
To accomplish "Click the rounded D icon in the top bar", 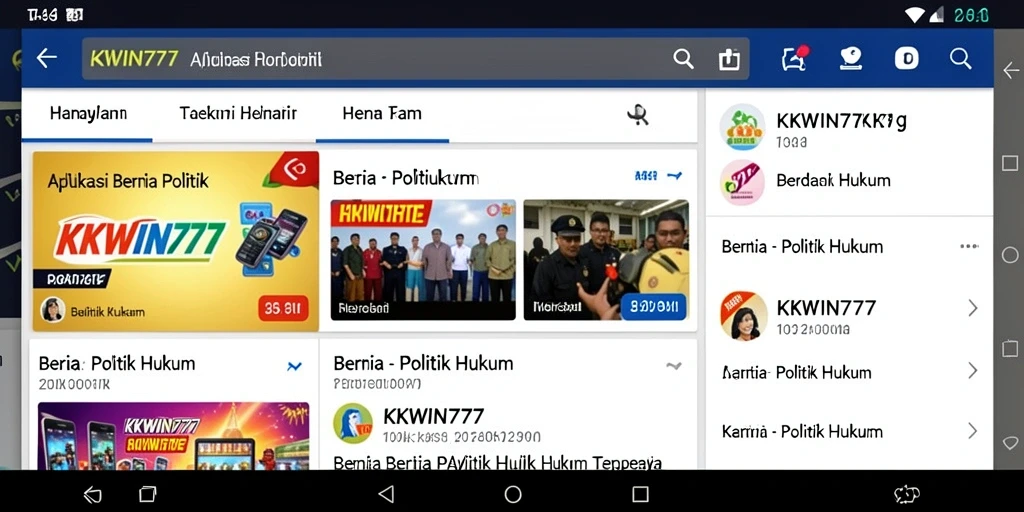I will click(x=906, y=59).
